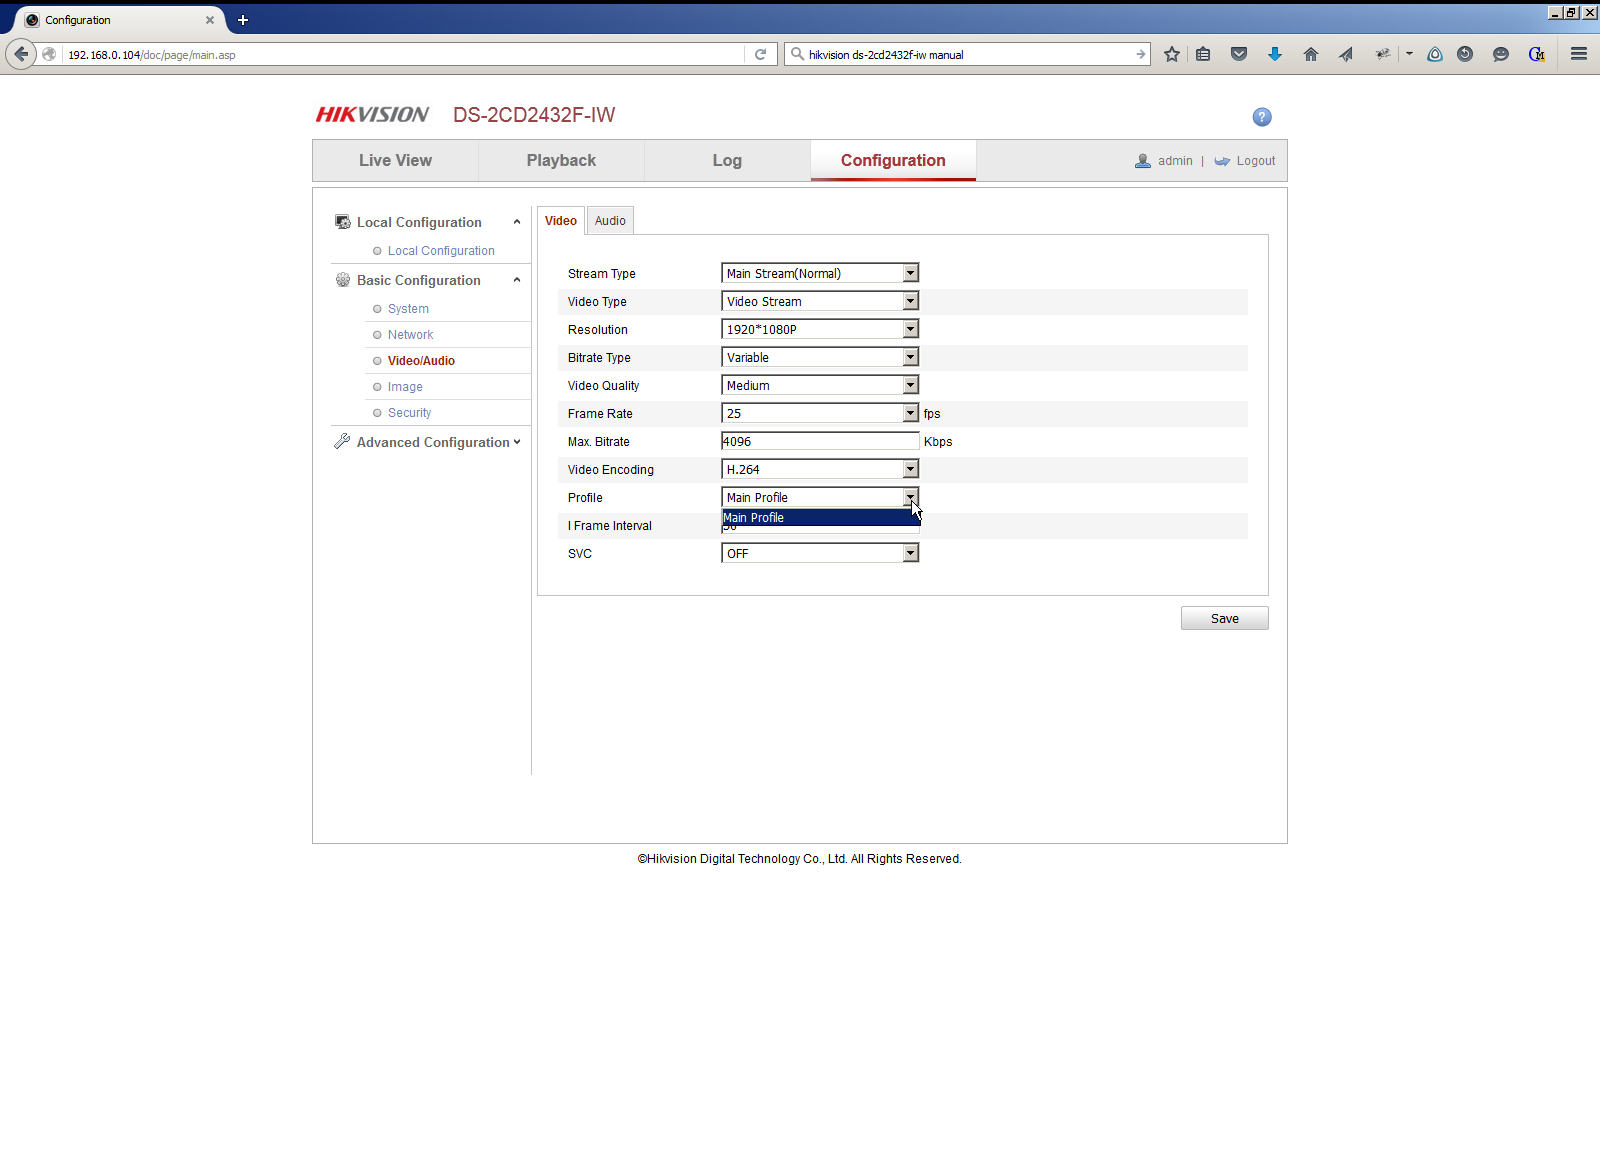
Task: Click the Advanced Configuration wrench icon
Action: click(342, 441)
